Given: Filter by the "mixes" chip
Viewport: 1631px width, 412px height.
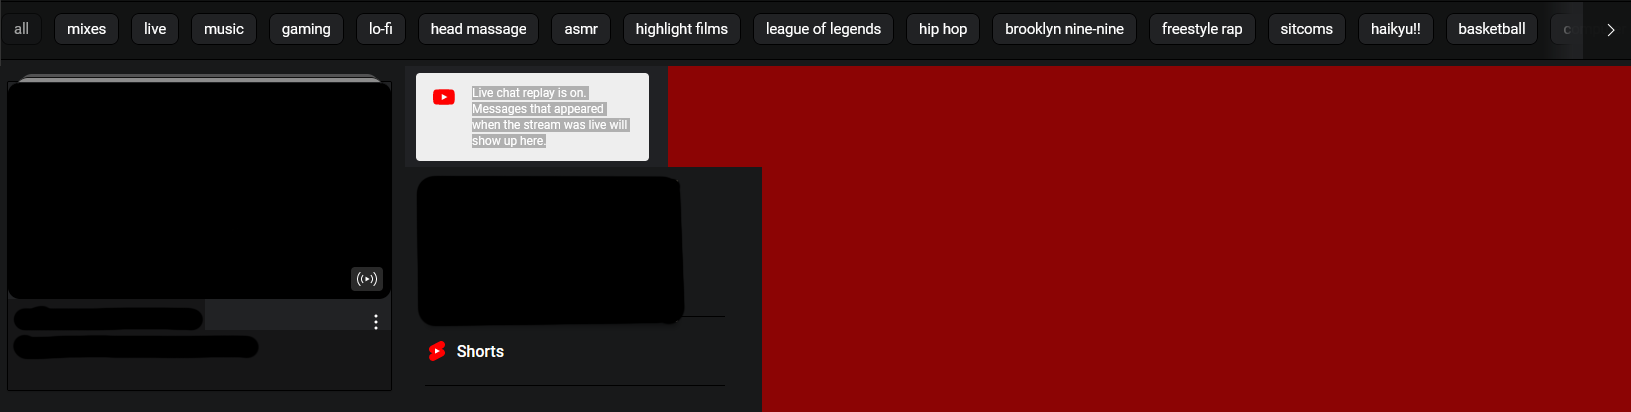Looking at the screenshot, I should [x=86, y=29].
